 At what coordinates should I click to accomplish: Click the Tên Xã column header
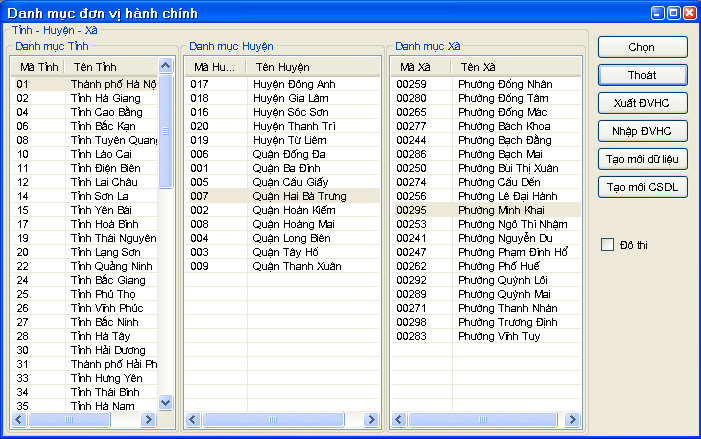tap(516, 67)
